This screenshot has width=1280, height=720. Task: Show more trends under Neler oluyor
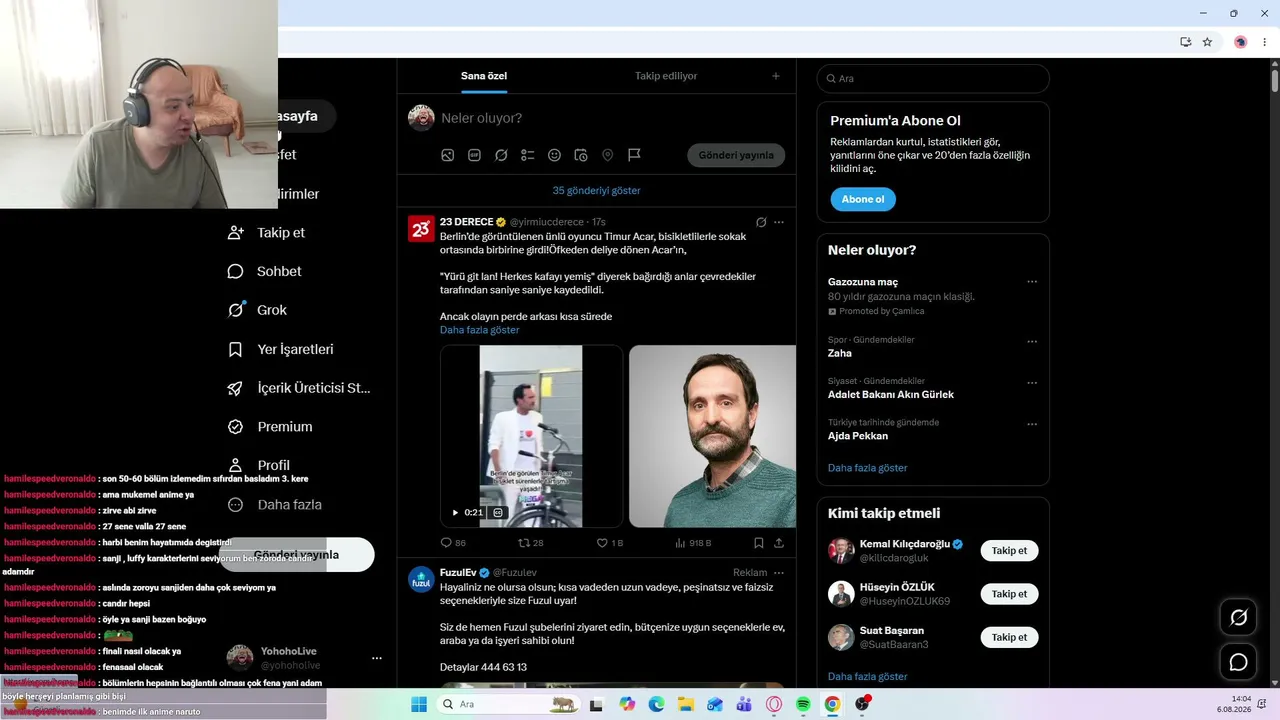(x=868, y=468)
